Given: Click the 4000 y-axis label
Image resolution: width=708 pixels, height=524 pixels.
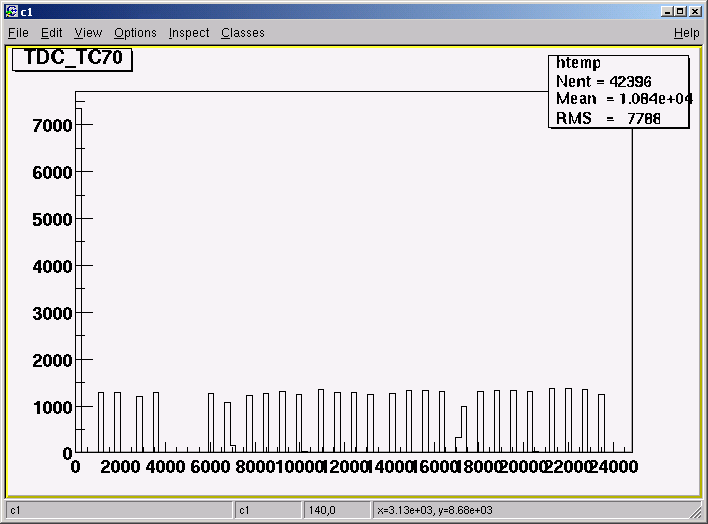Looking at the screenshot, I should click(52, 267).
